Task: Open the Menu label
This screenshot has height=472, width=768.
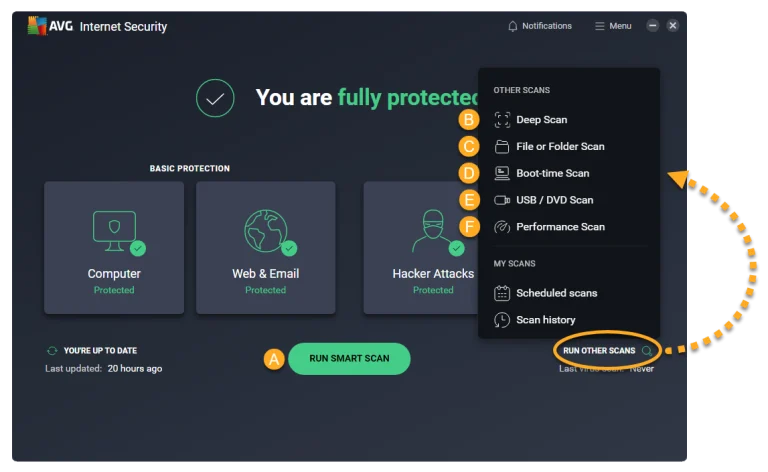Action: 620,26
